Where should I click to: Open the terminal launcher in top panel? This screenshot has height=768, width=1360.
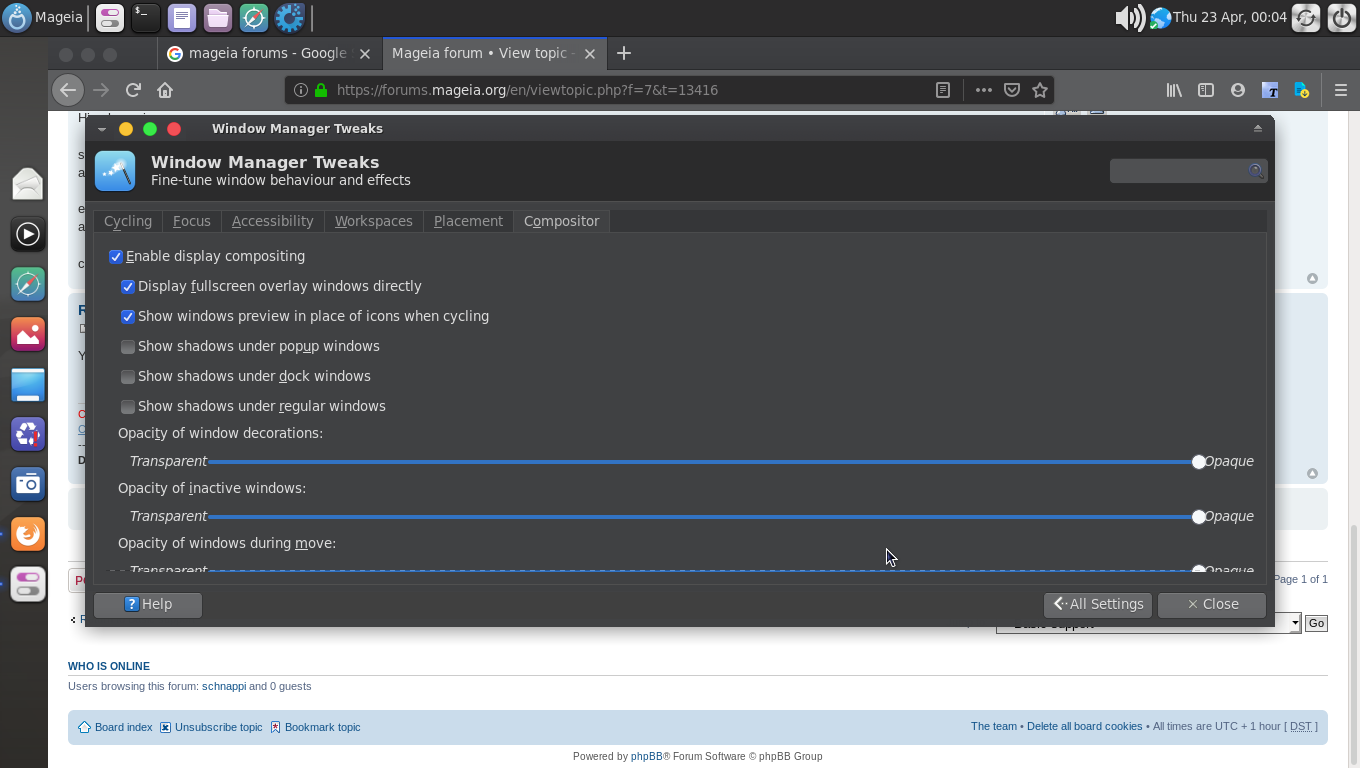click(x=145, y=17)
